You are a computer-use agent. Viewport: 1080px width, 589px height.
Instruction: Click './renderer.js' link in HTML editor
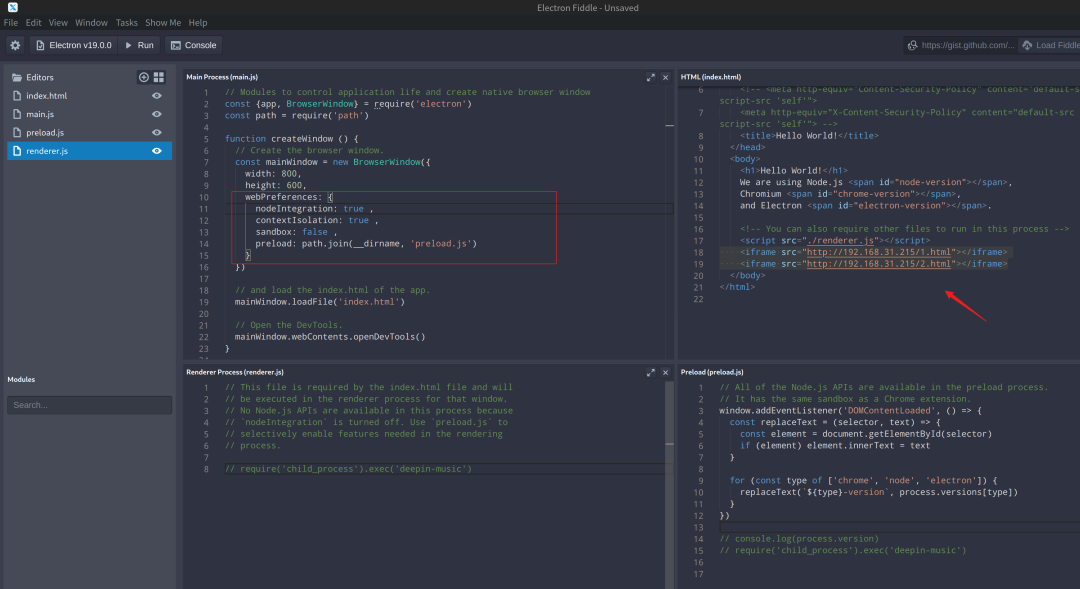840,240
